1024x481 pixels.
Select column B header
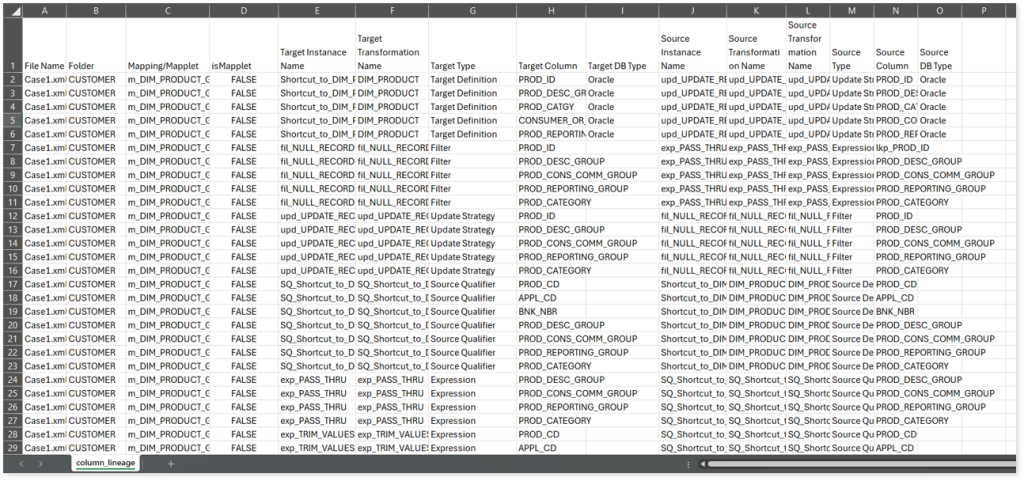click(x=96, y=11)
